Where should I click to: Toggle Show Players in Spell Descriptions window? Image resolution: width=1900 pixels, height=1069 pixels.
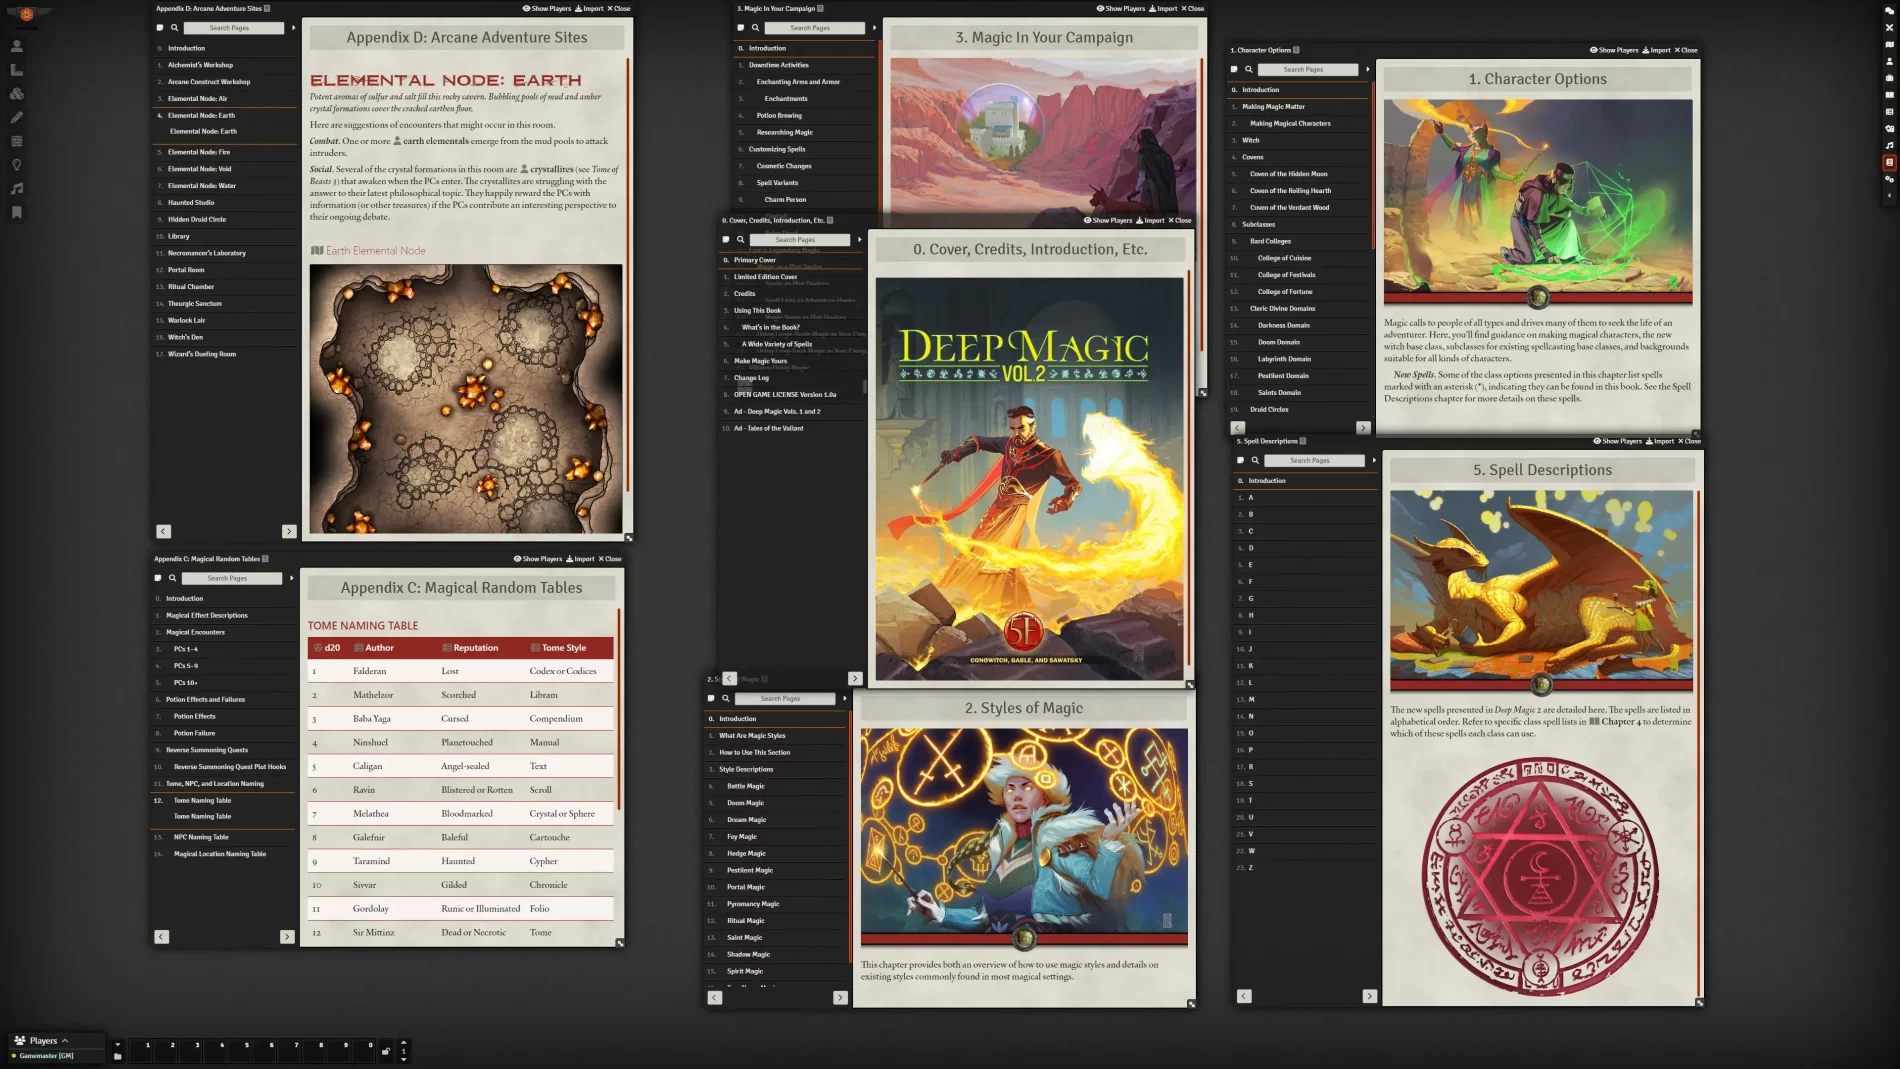click(x=1617, y=441)
